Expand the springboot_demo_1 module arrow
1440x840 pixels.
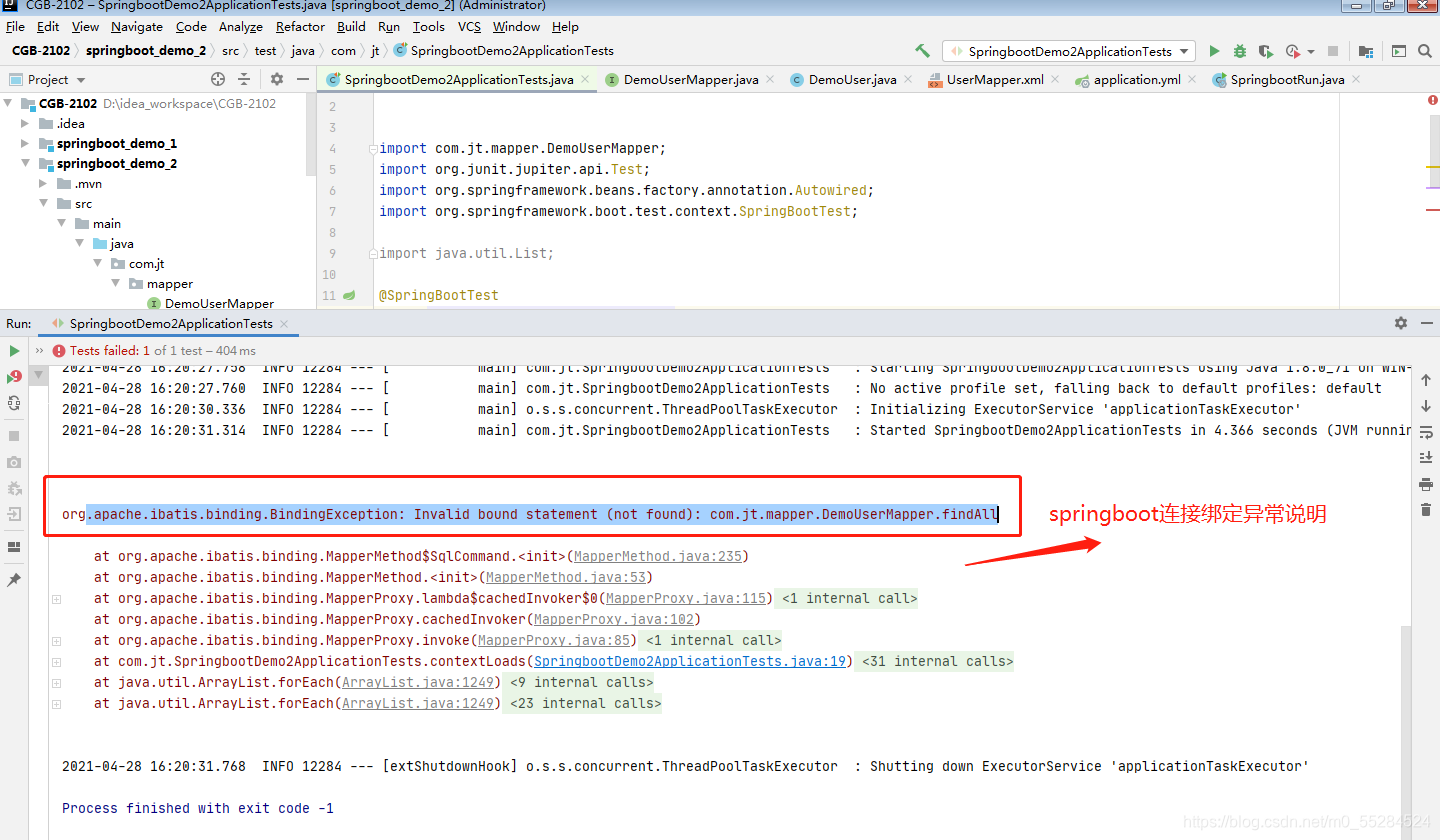tap(26, 144)
